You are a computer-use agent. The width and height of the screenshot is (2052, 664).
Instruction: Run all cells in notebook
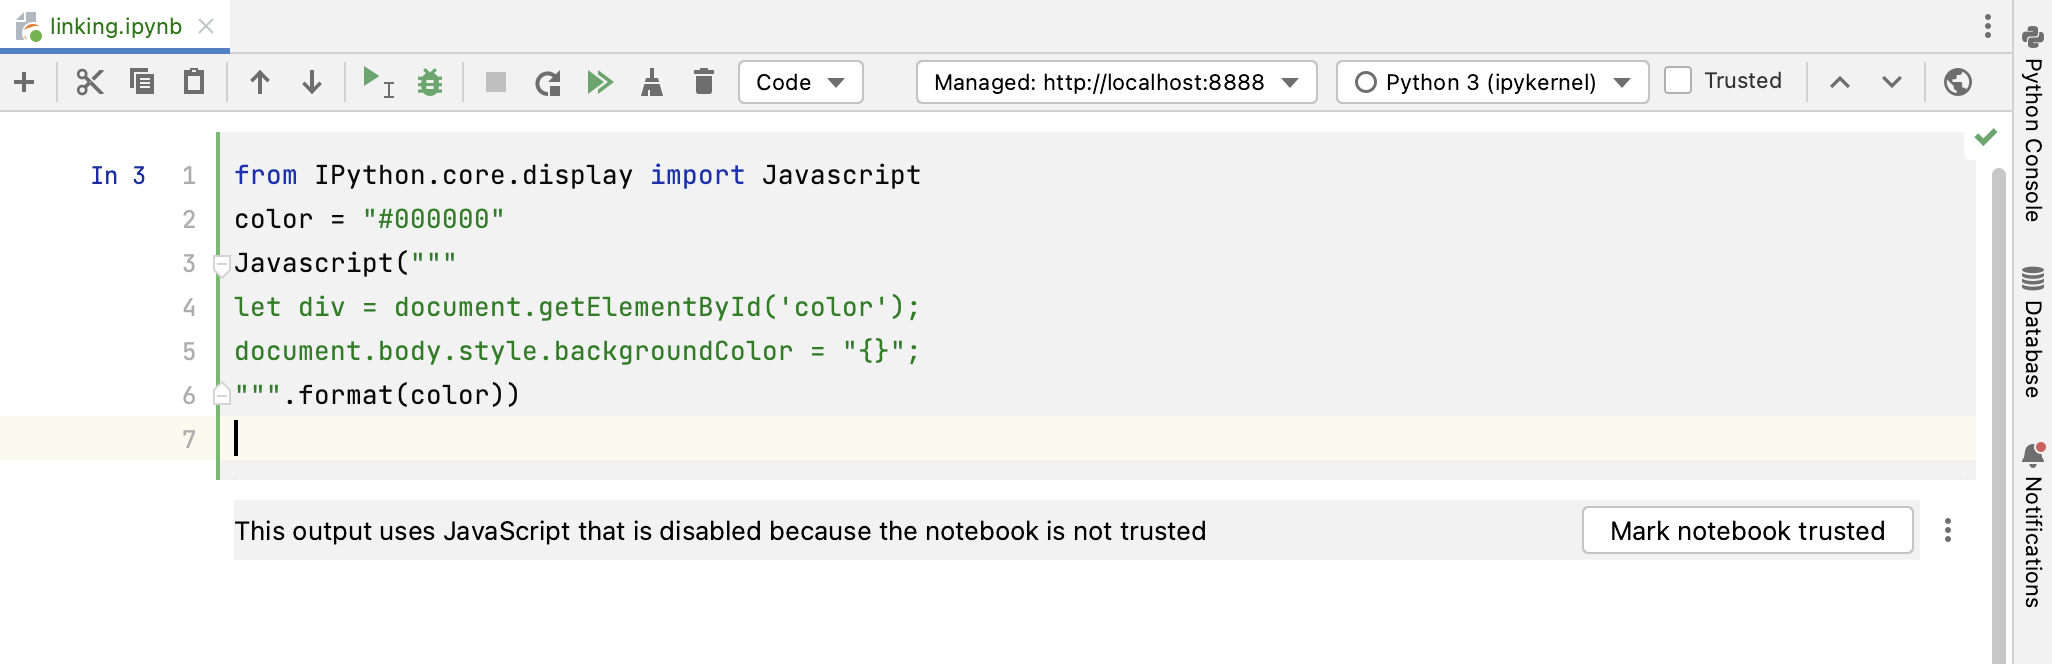(600, 82)
